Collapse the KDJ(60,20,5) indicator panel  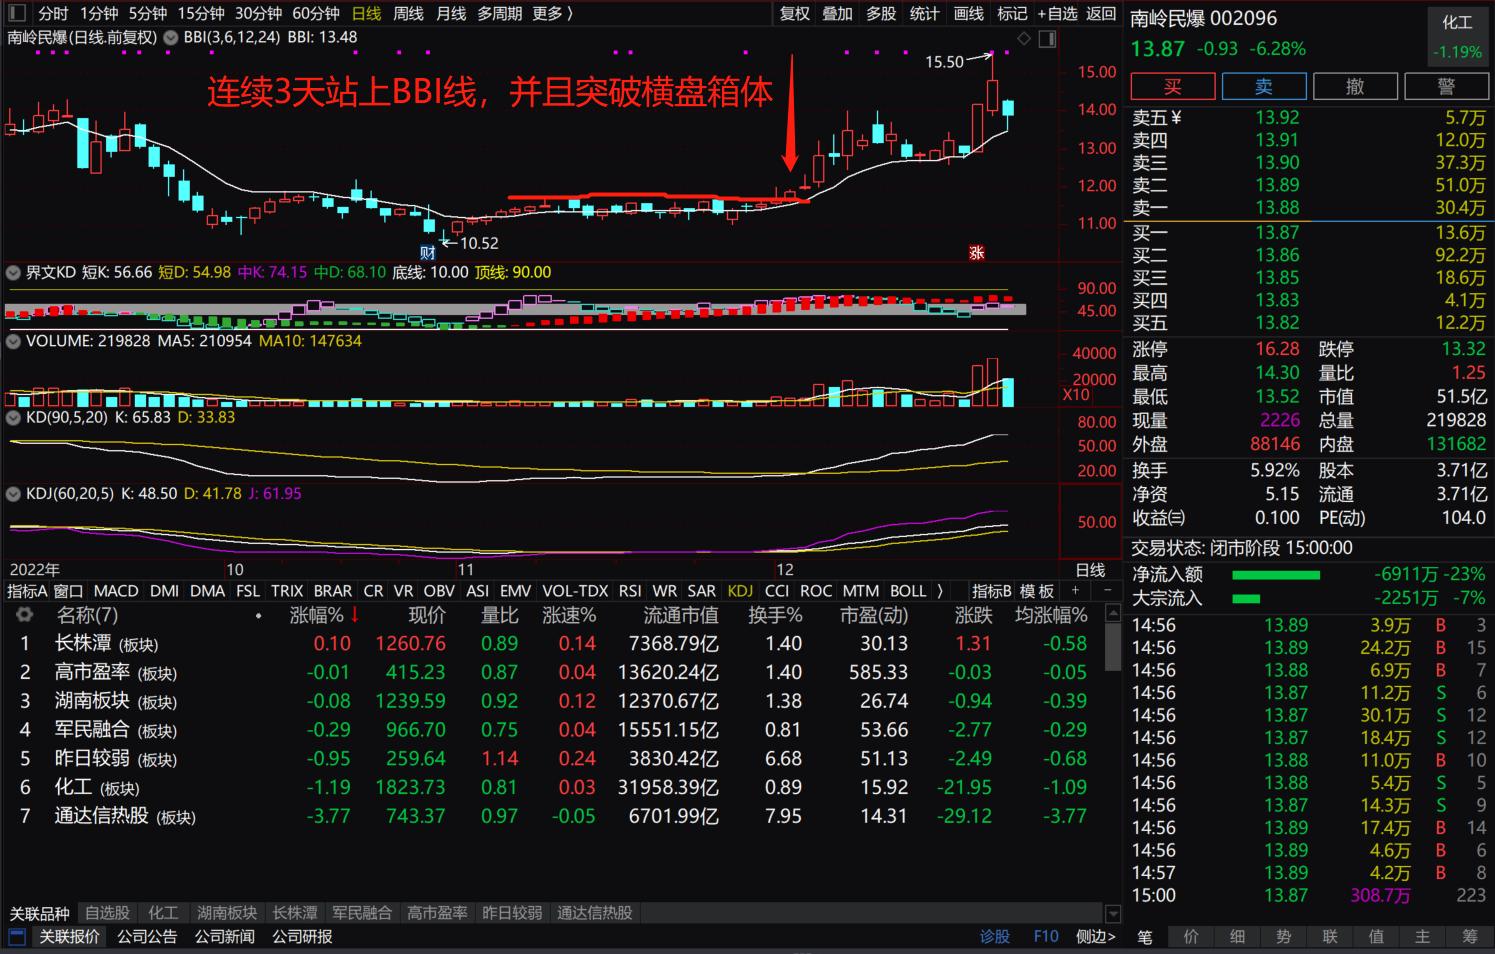click(13, 494)
